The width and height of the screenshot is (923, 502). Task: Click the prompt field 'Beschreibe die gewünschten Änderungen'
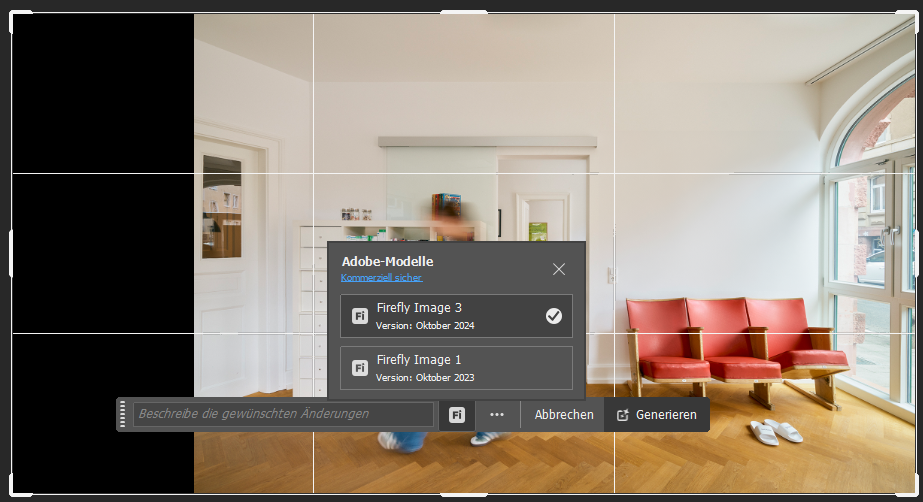(284, 414)
